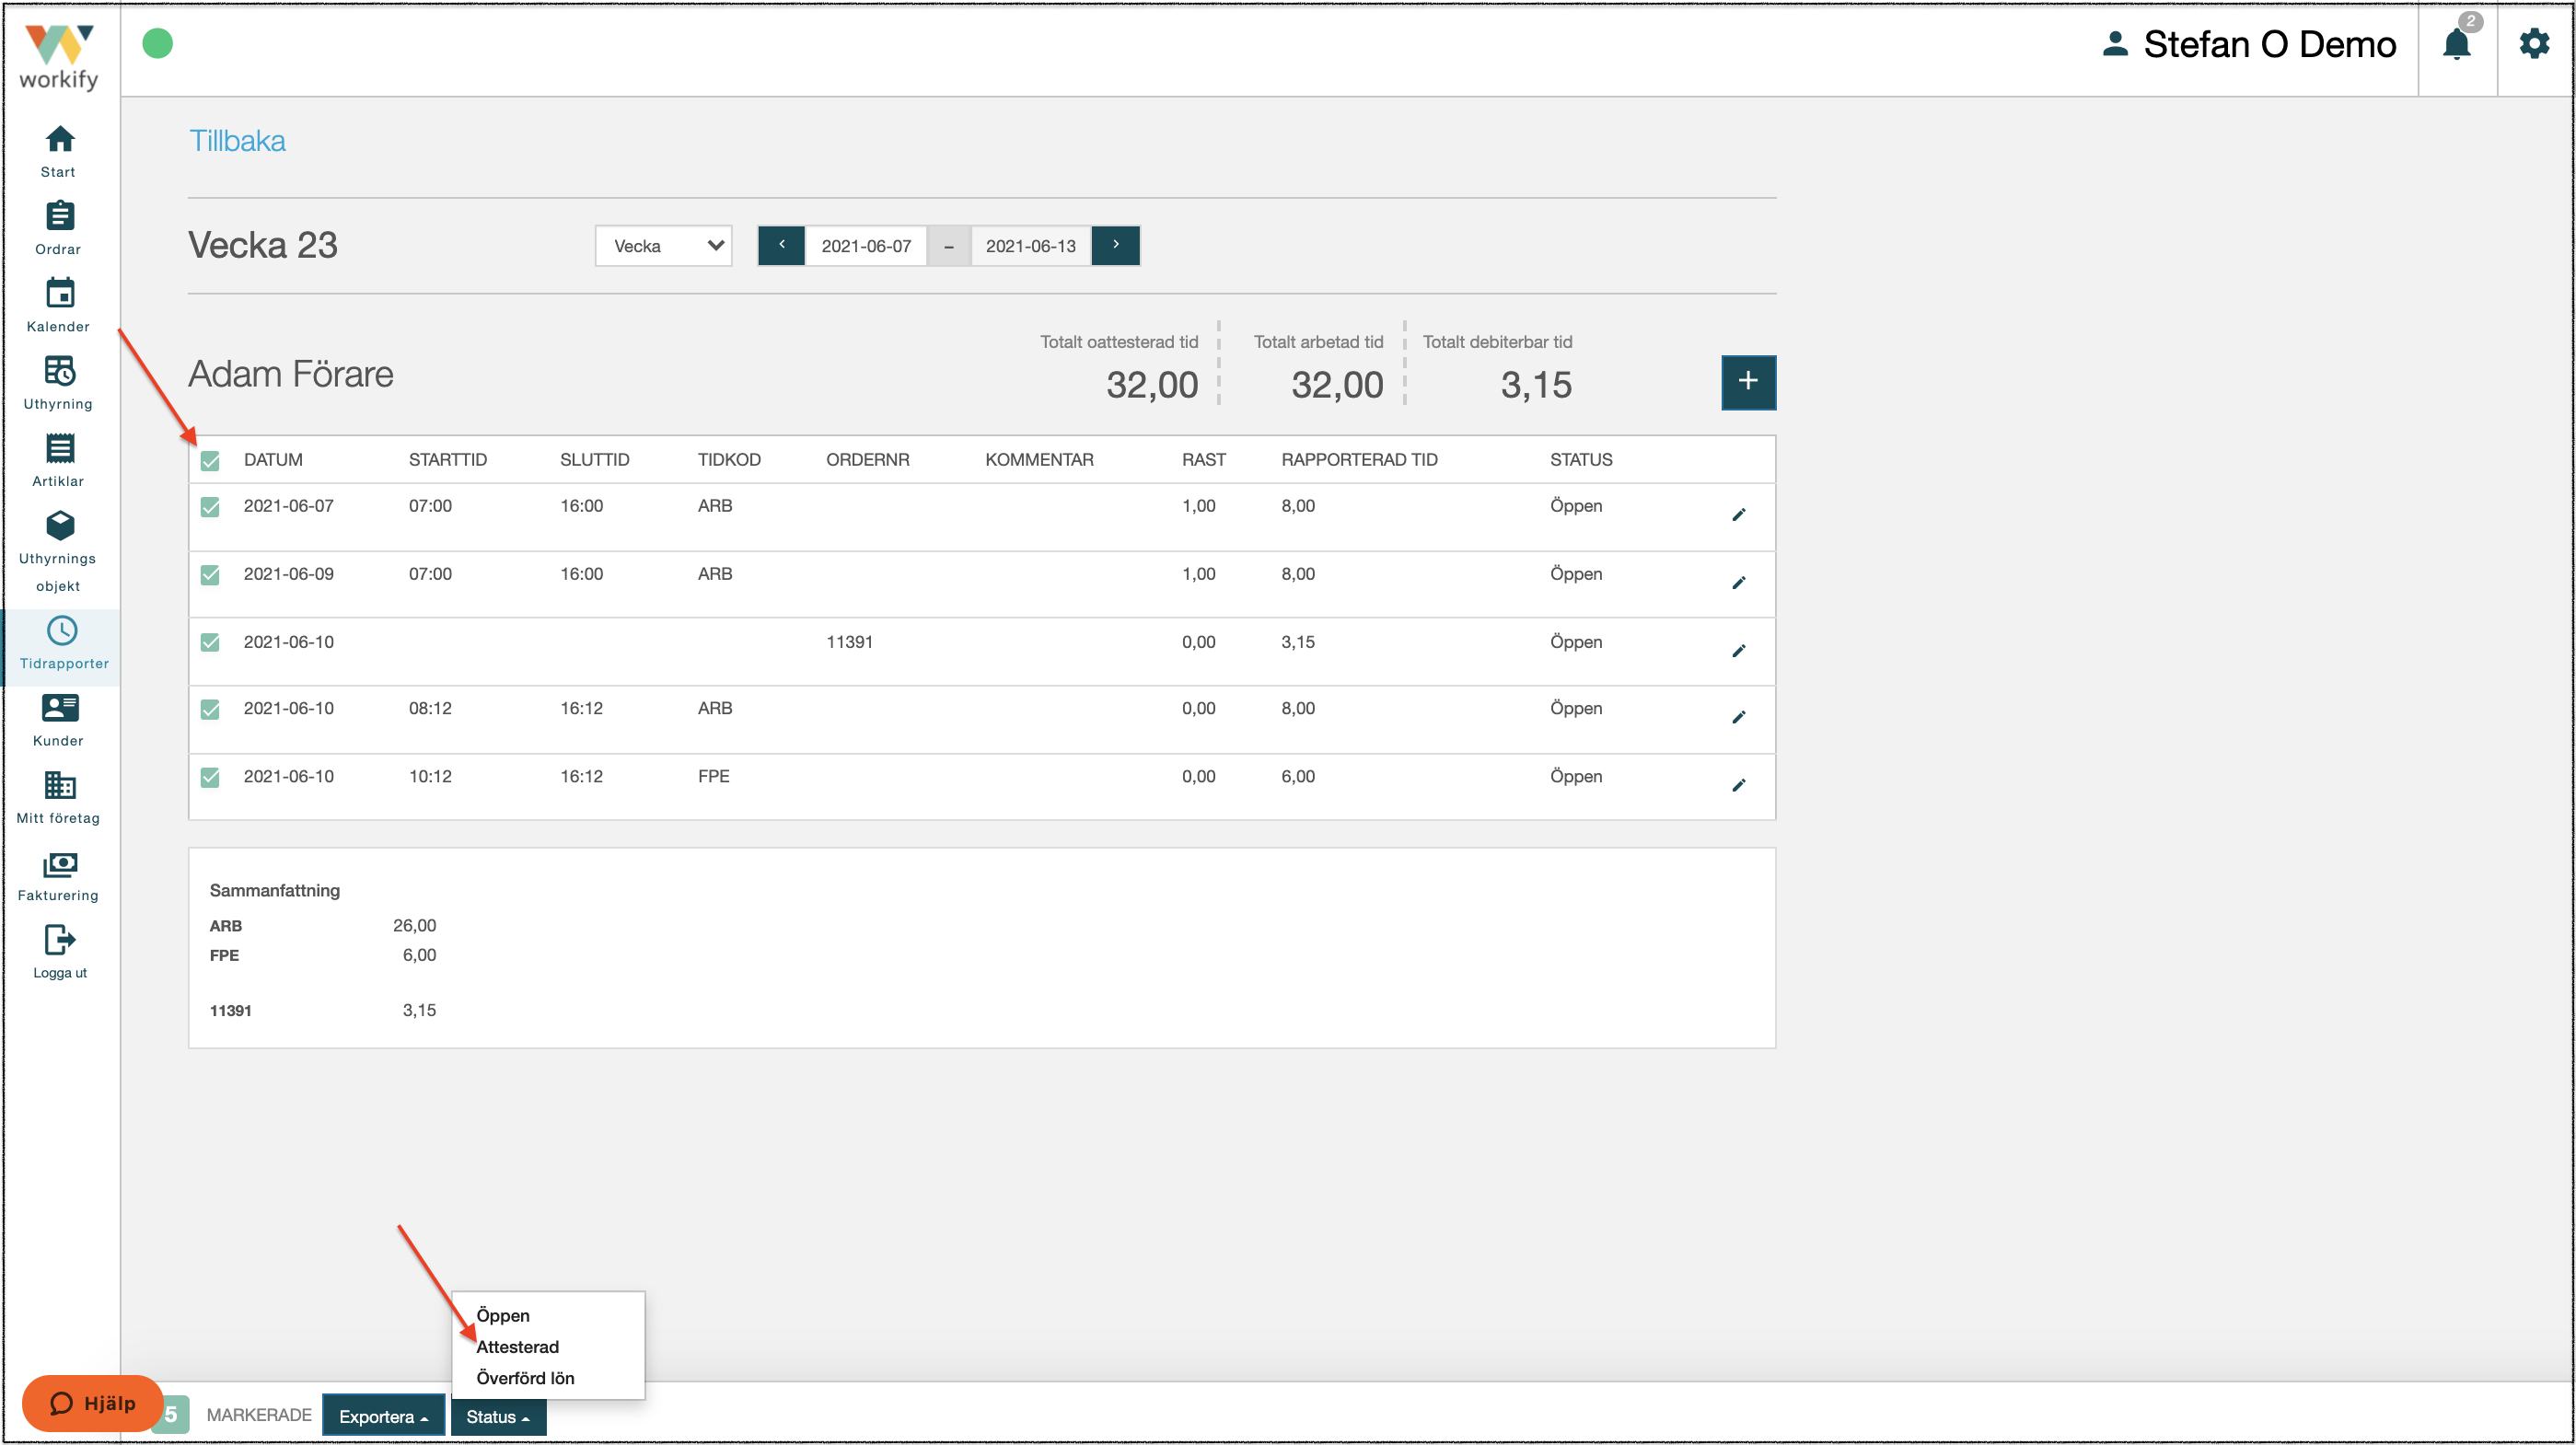This screenshot has width=2576, height=1445.
Task: Open Uthyrningsobjekt section
Action: tap(59, 550)
